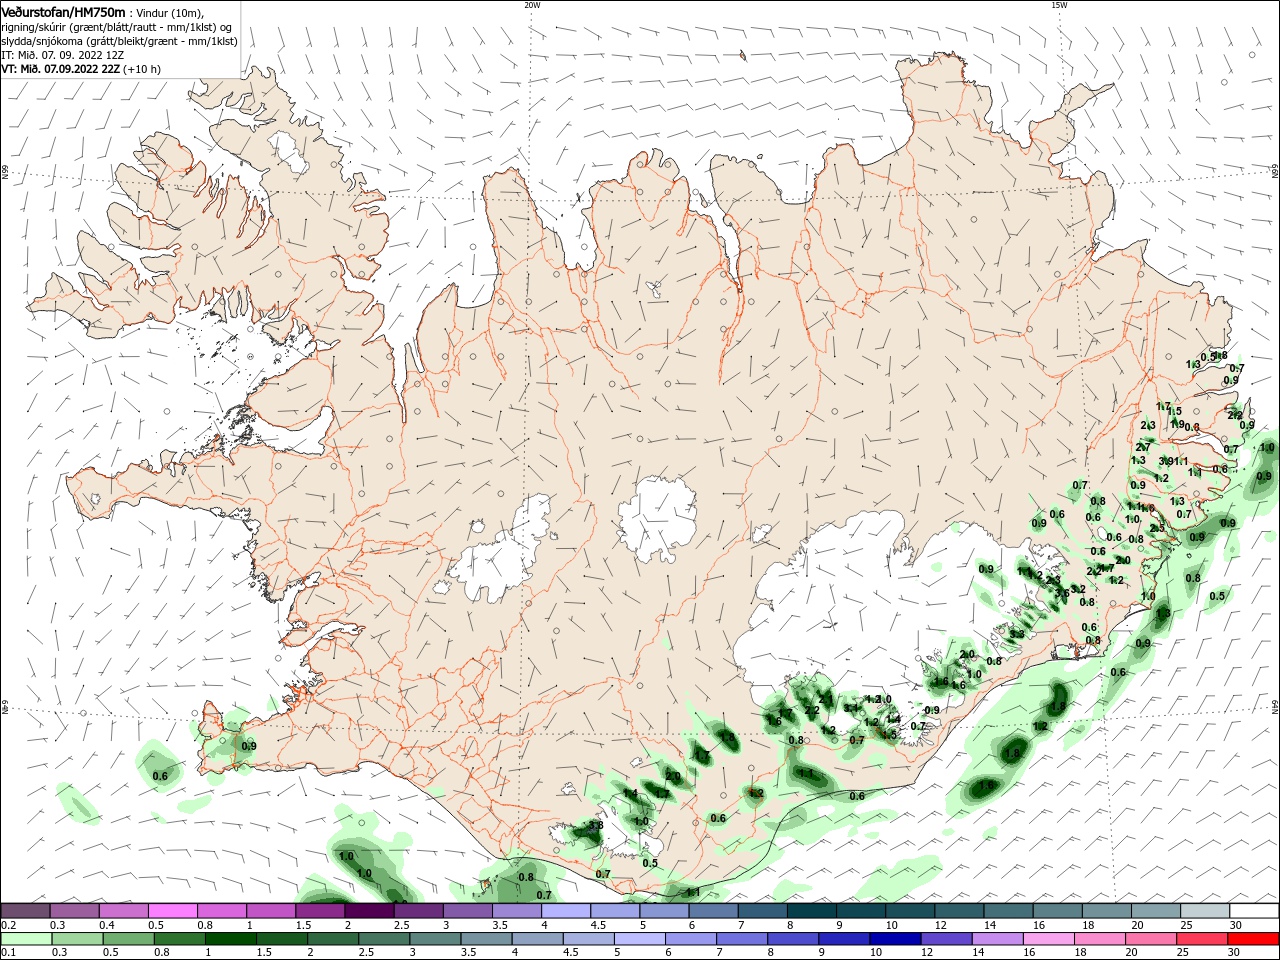Click the first 0.2–0.3 mauve snow swatch
This screenshot has width=1280, height=960.
(x=25, y=911)
